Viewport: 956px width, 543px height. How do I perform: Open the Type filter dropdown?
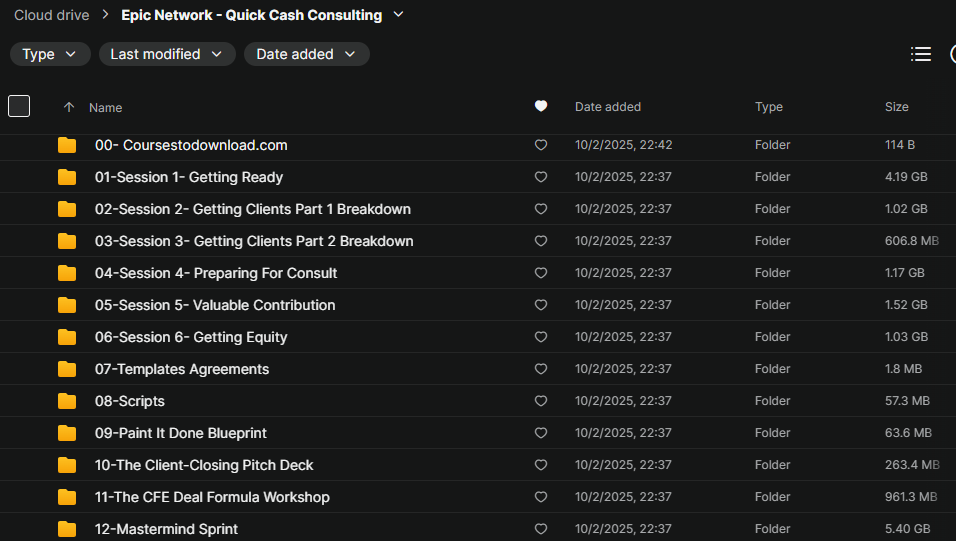pos(50,54)
